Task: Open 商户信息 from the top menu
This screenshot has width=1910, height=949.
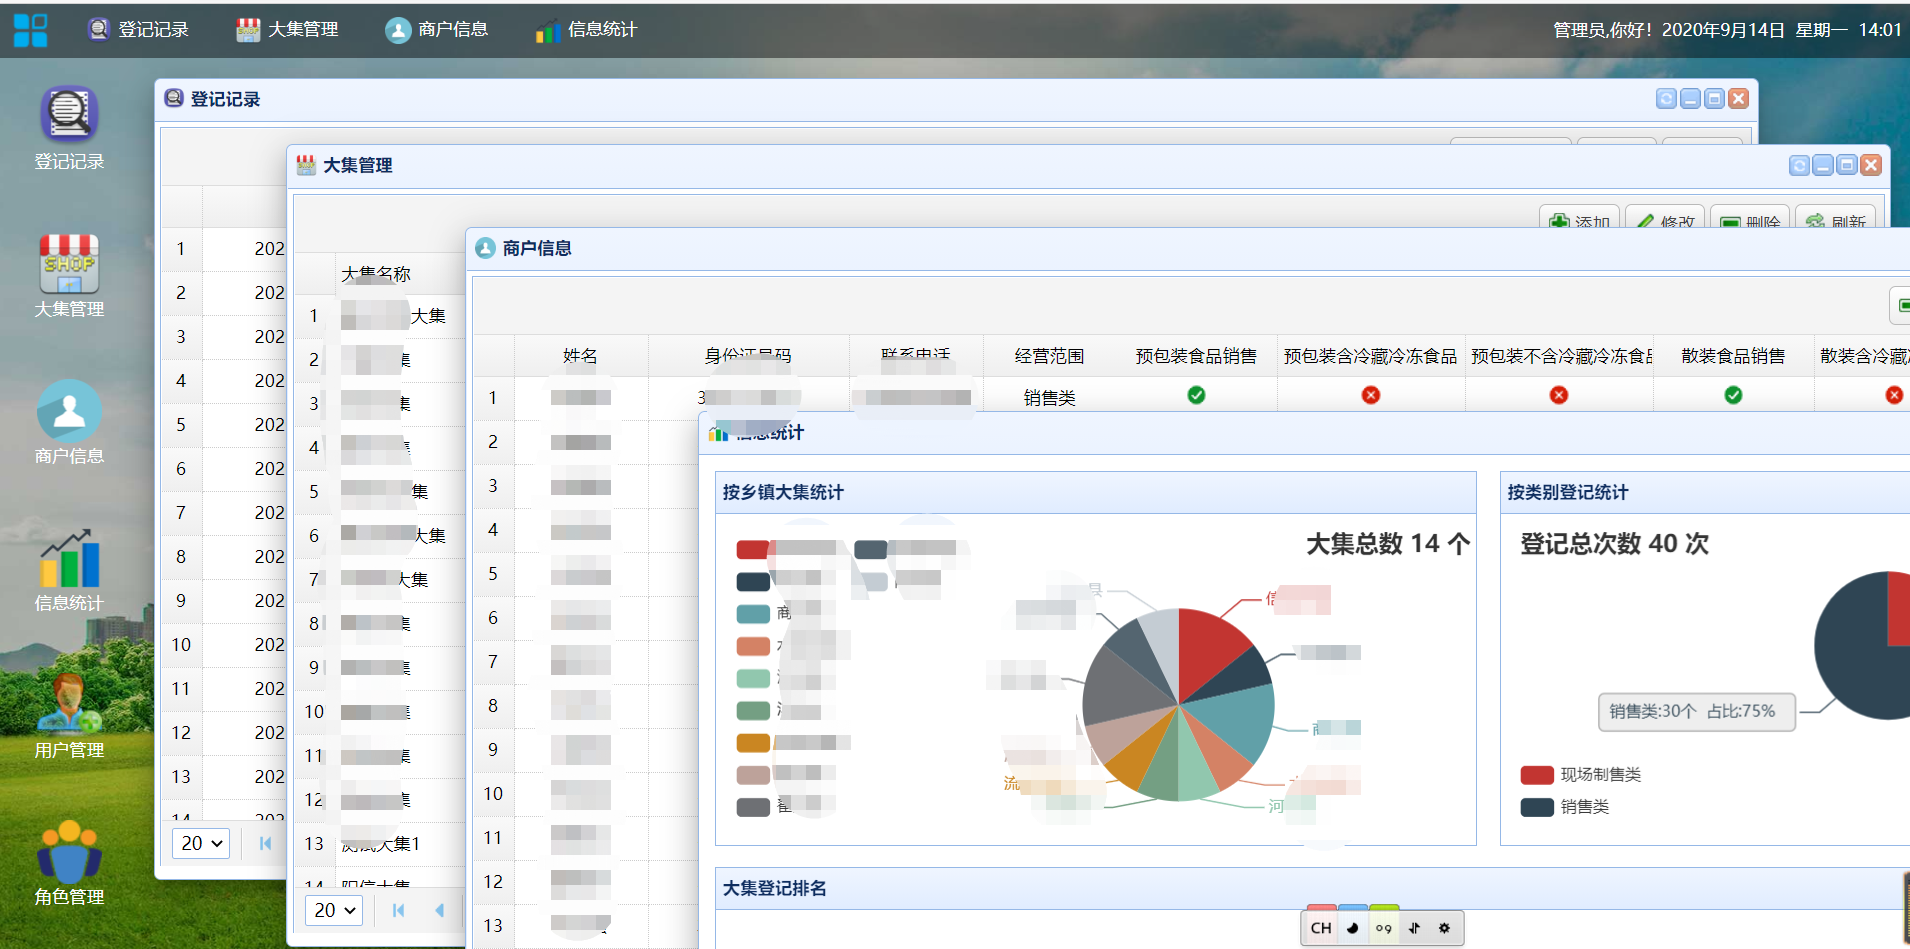Action: pos(437,30)
